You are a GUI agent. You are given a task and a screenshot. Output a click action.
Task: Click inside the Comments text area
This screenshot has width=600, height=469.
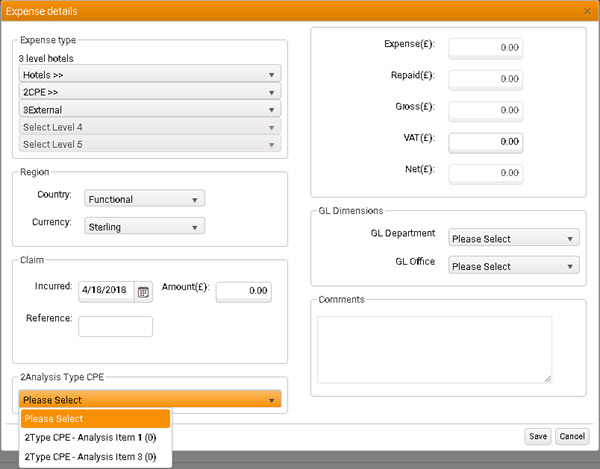point(434,349)
